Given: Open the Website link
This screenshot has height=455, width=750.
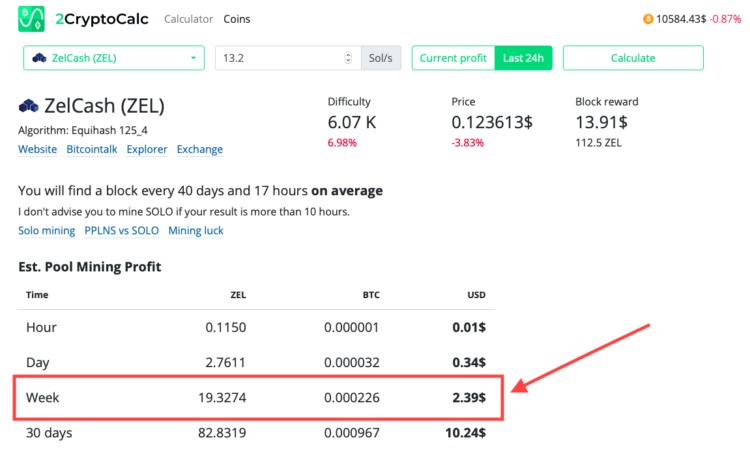Looking at the screenshot, I should click(37, 149).
